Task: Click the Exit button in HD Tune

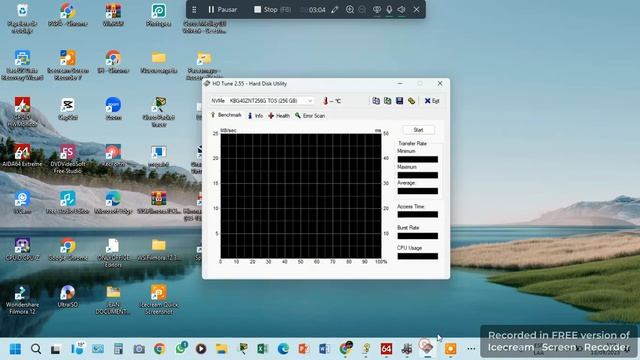Action: pyautogui.click(x=432, y=101)
